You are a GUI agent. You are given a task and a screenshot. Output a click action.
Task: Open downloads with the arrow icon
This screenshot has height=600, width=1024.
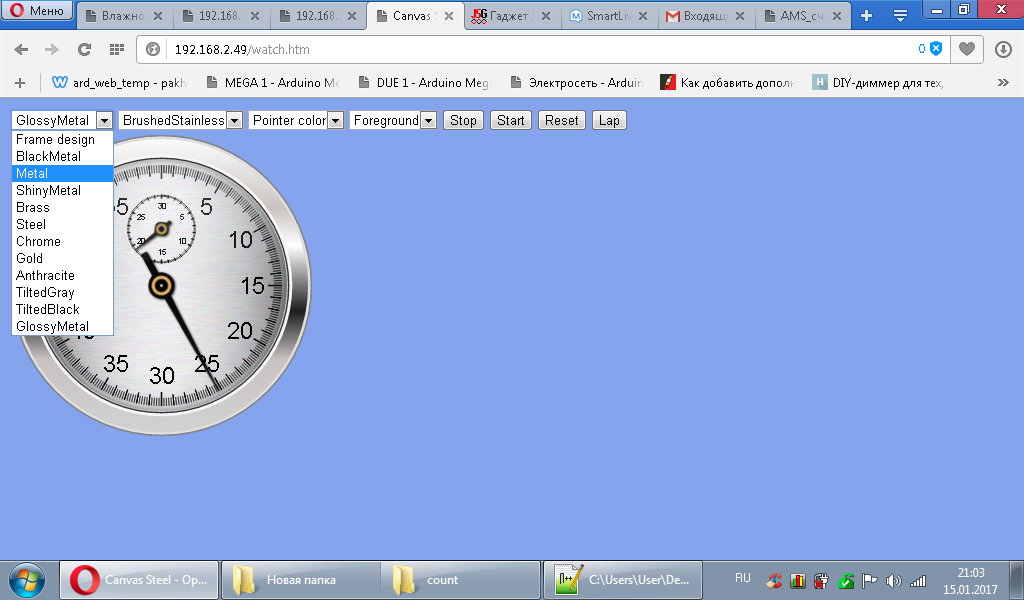coord(1002,47)
